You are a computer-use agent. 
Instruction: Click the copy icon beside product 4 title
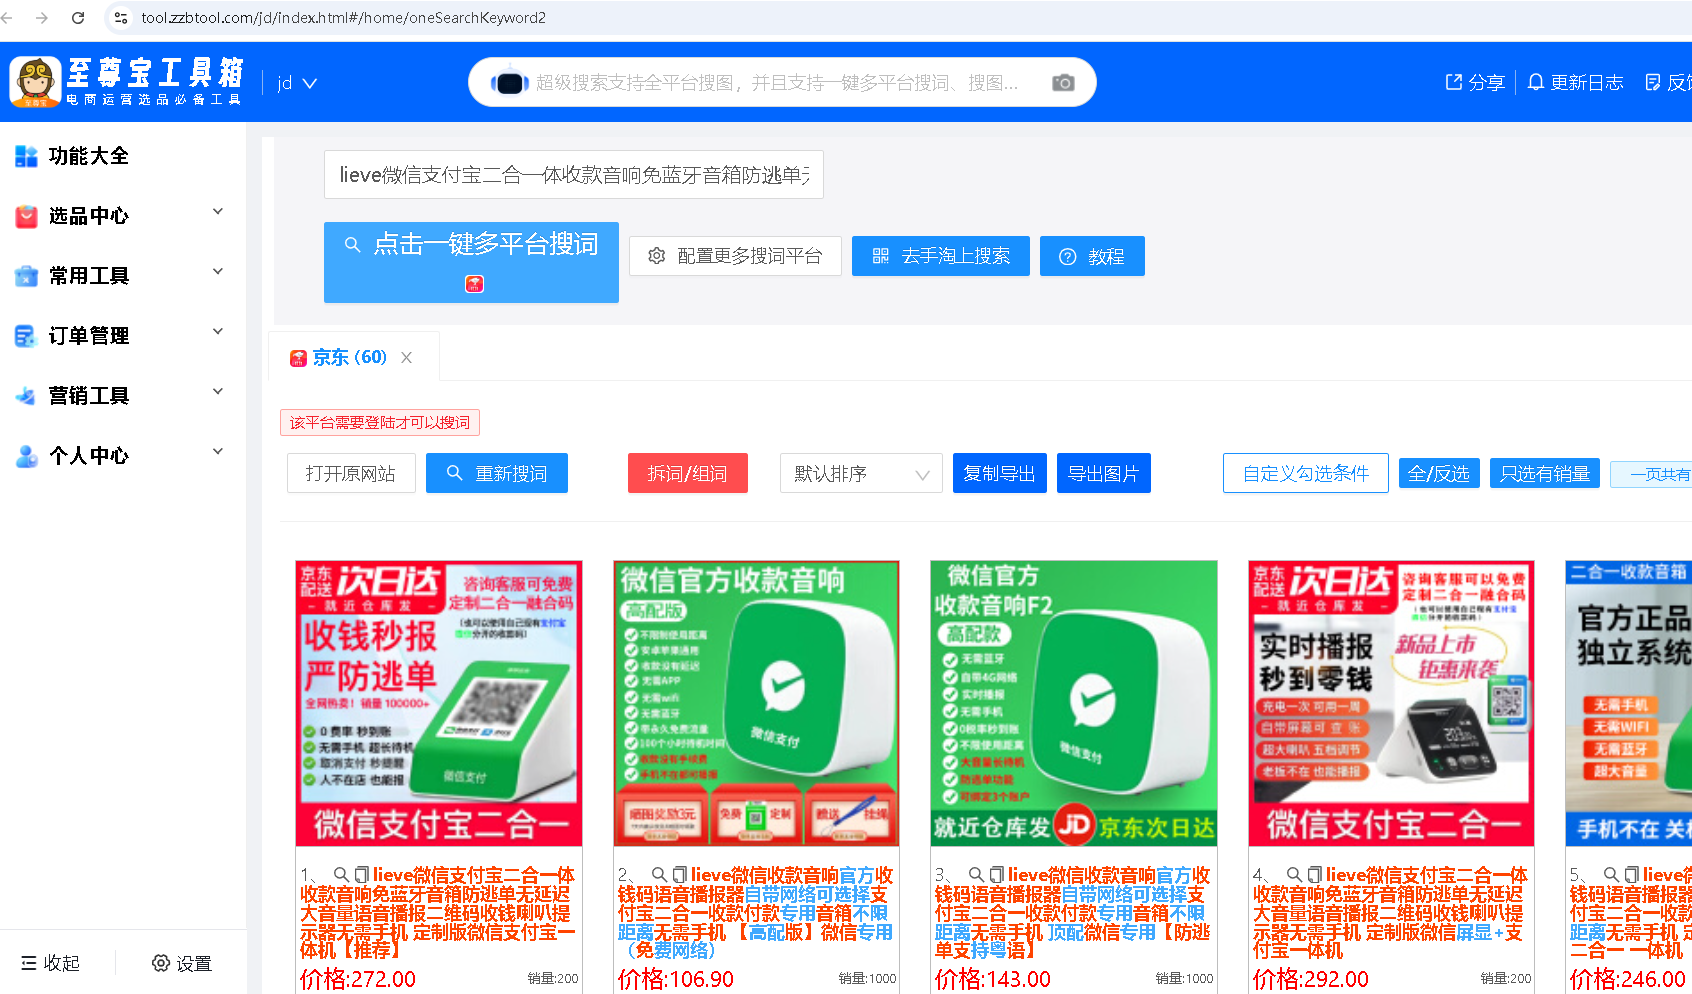(1315, 875)
